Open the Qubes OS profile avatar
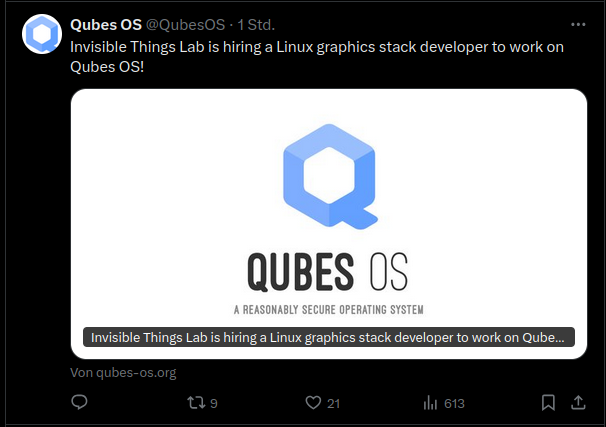606x427 pixels. coord(42,34)
